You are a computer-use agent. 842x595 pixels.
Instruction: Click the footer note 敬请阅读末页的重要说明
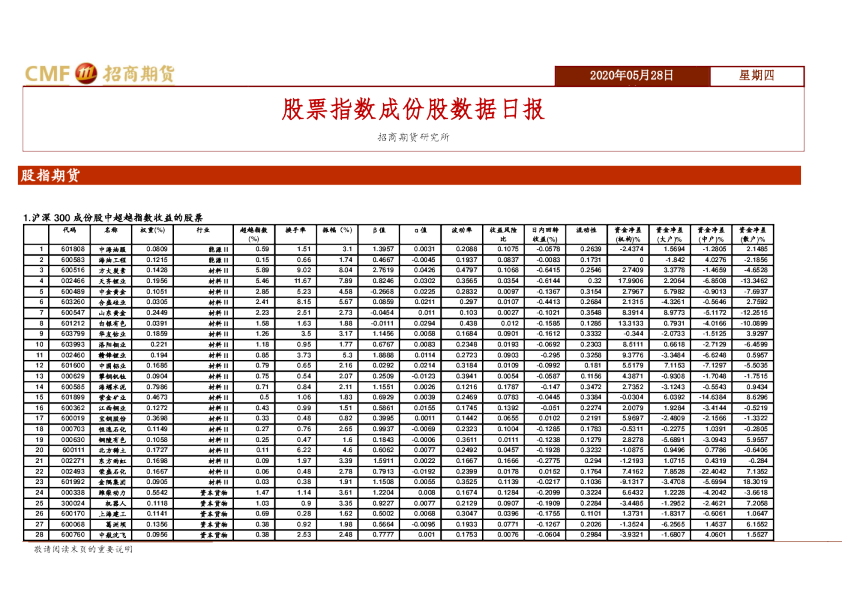[x=82, y=549]
